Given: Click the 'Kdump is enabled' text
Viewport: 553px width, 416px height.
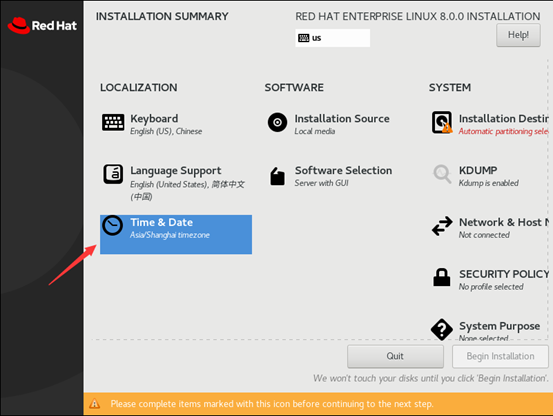Looking at the screenshot, I should (488, 183).
